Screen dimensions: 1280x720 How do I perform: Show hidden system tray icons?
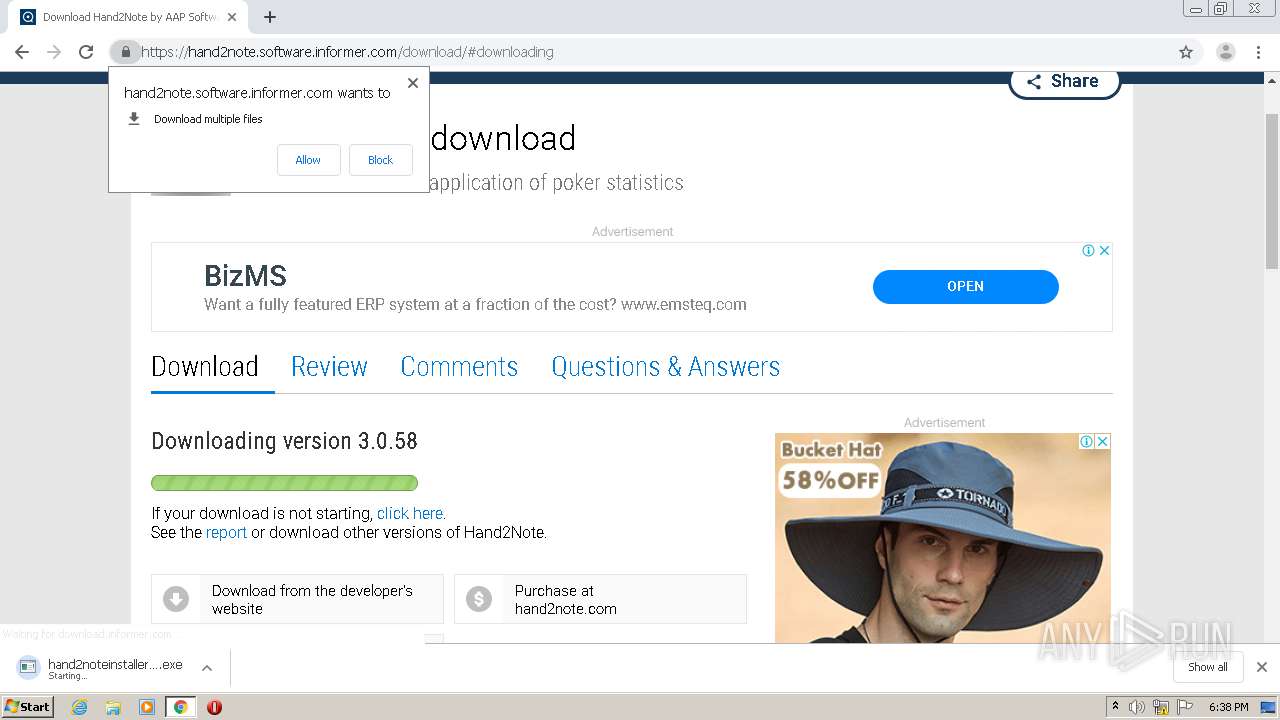click(1115, 707)
